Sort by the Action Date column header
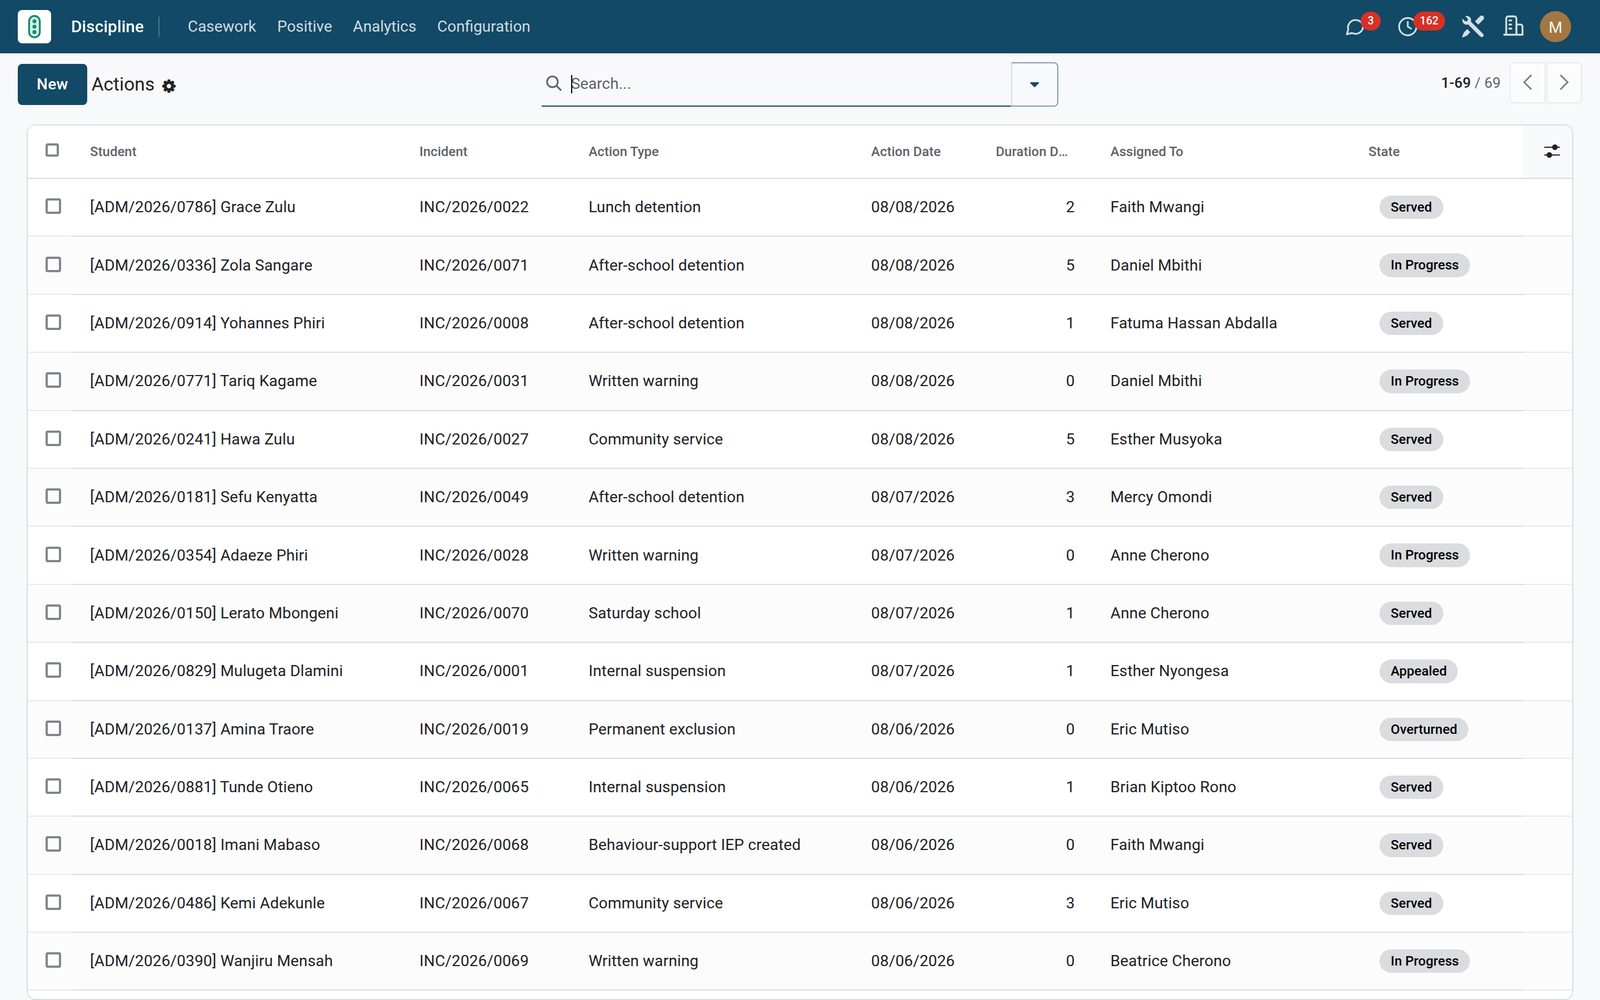The height and width of the screenshot is (1000, 1600). click(905, 152)
